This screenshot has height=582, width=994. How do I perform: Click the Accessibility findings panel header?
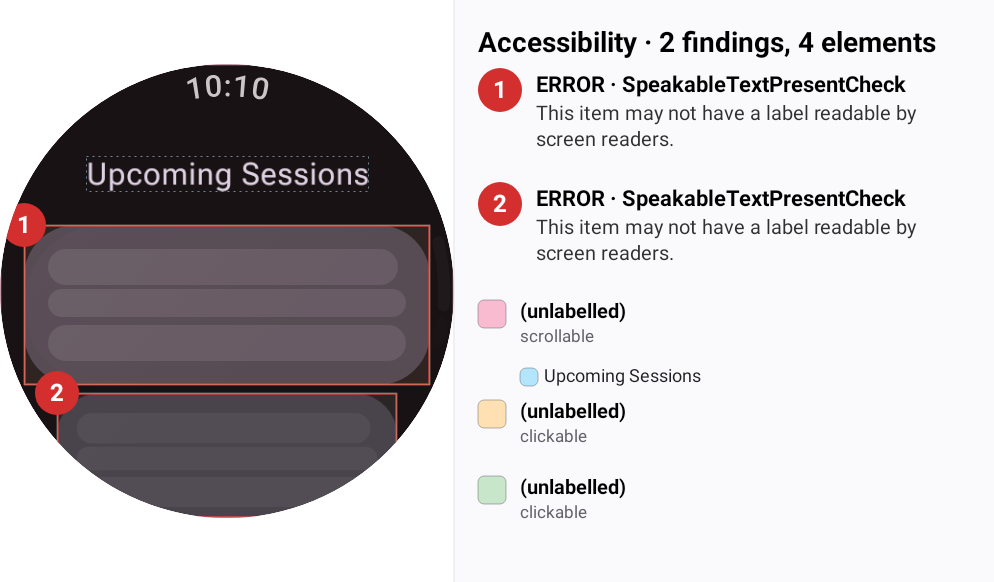(x=707, y=43)
